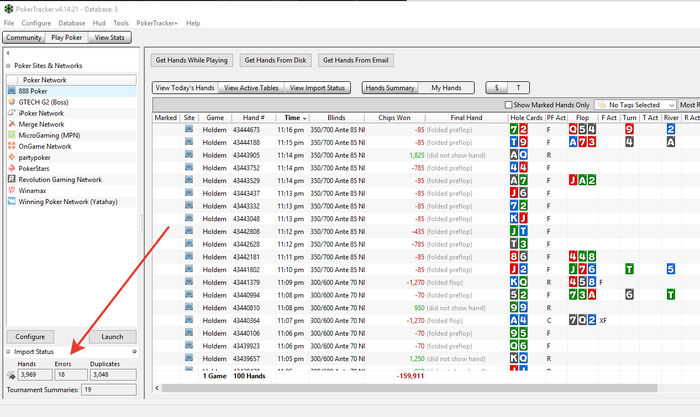700x417 pixels.
Task: Click the Duplicates field showing 3,048
Action: pyautogui.click(x=113, y=375)
